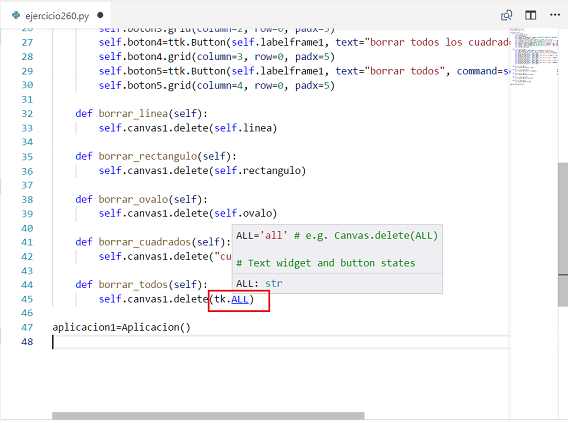
Task: Click 'self.boton4.grid' on line 28
Action: click(x=145, y=57)
